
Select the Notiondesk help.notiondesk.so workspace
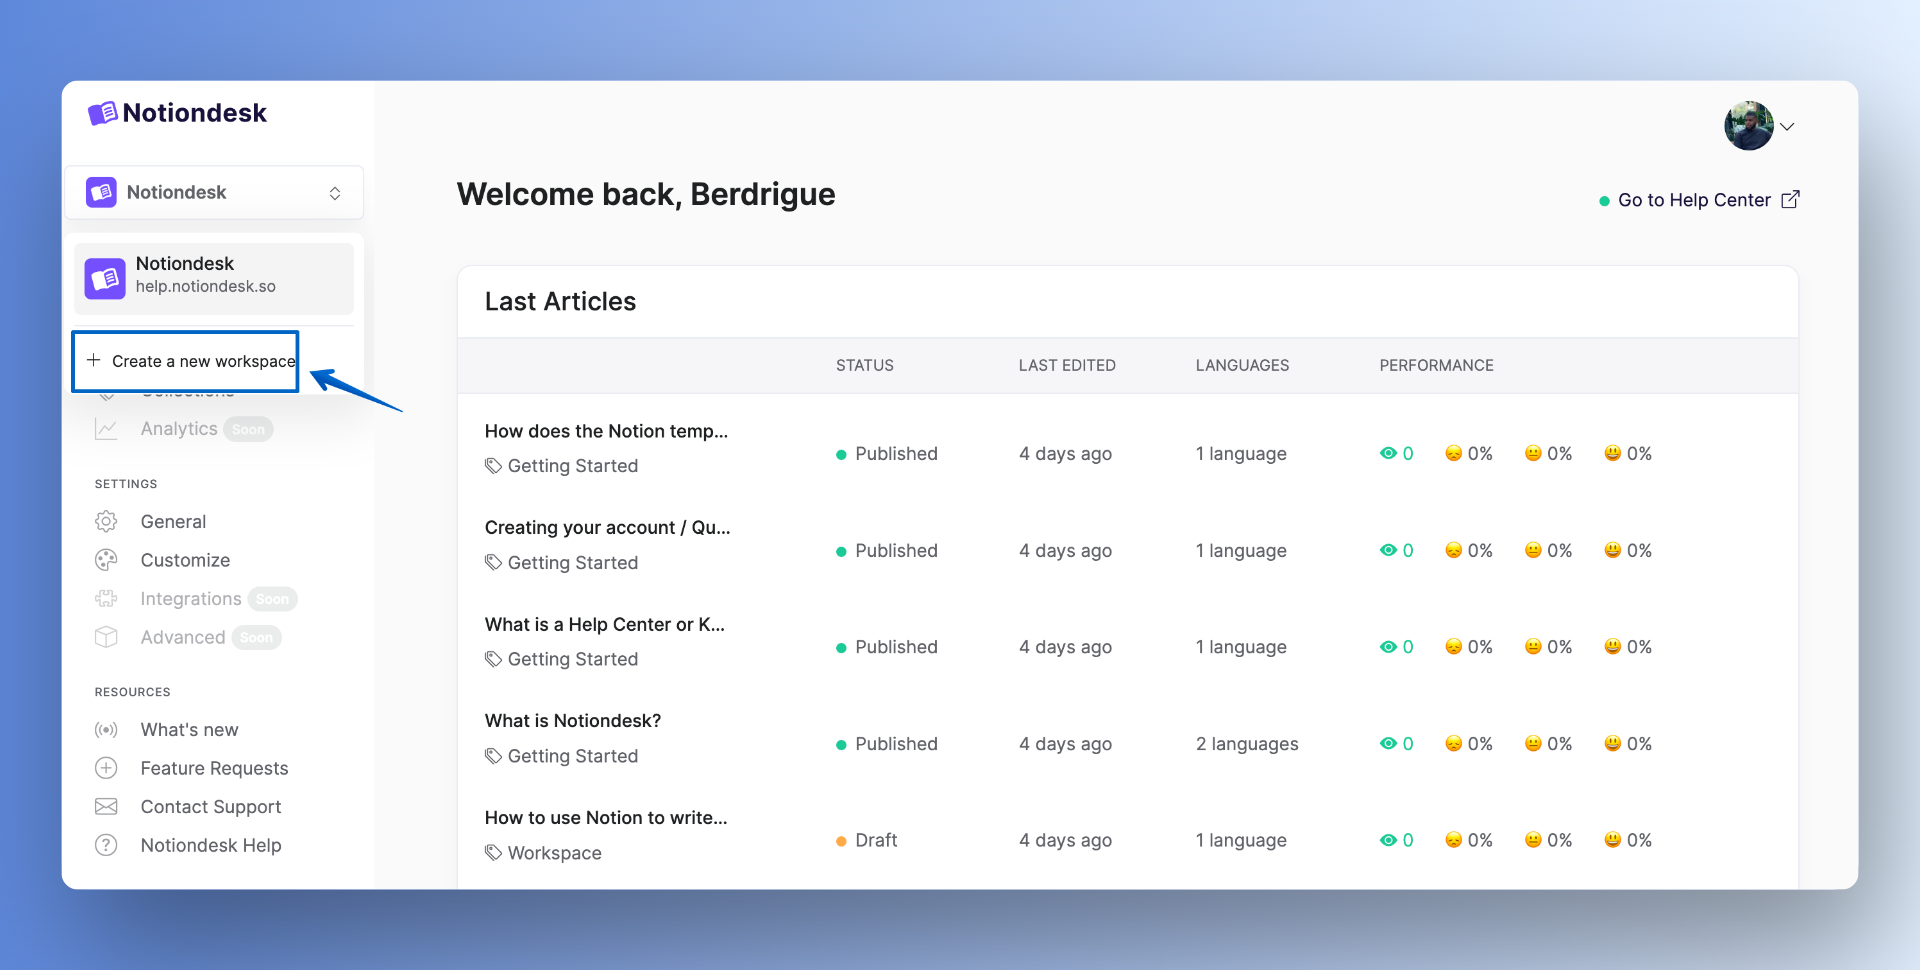click(214, 276)
